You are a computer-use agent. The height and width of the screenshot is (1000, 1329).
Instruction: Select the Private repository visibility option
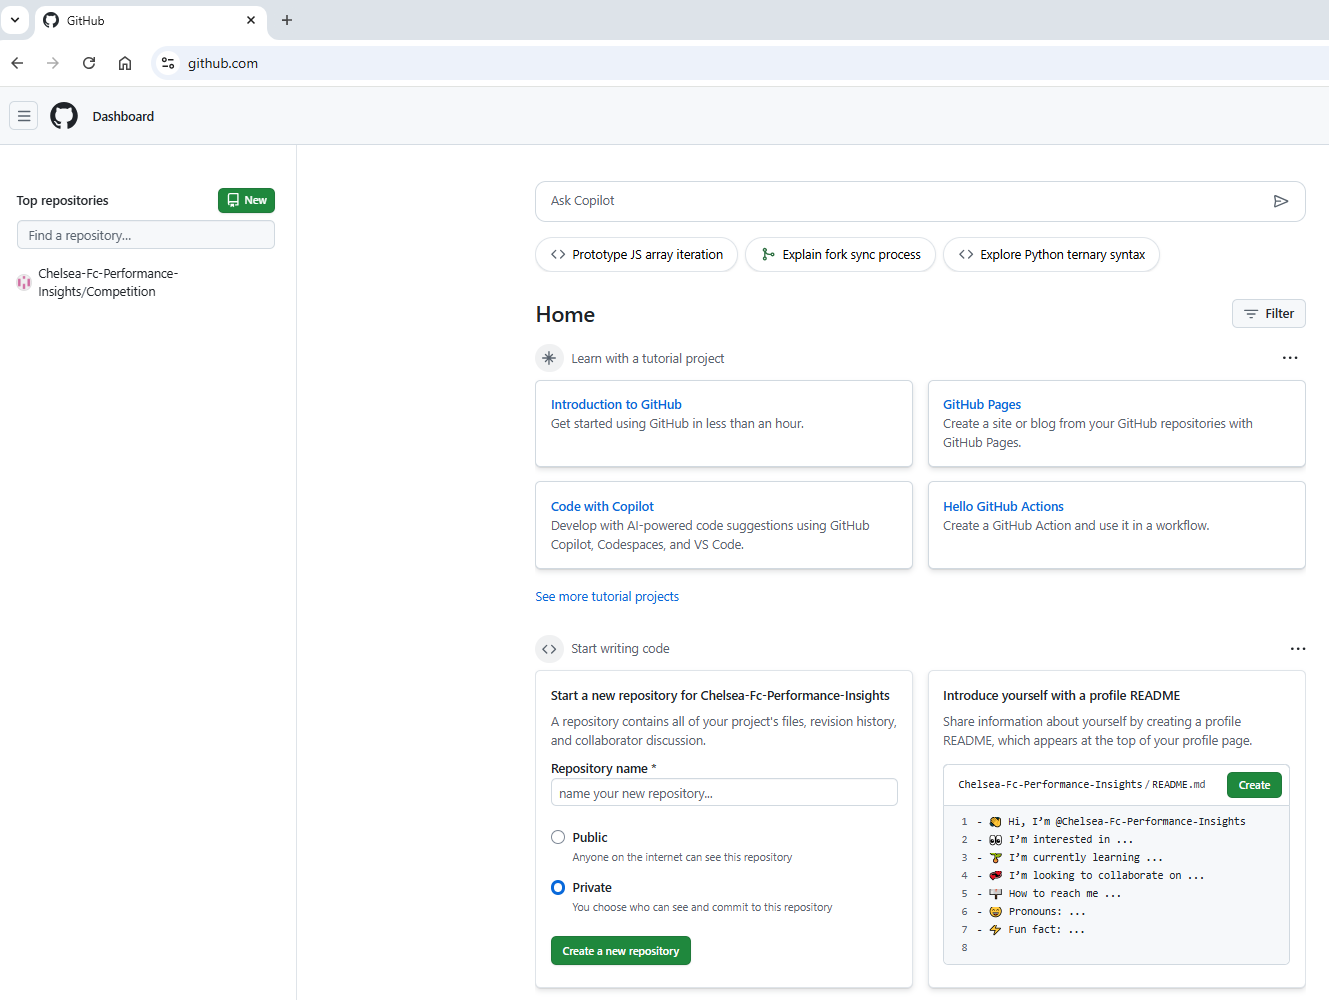(558, 887)
